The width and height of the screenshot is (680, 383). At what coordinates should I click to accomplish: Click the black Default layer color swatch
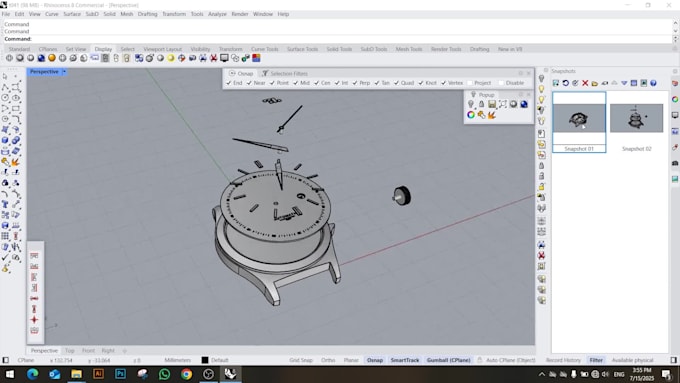pos(205,360)
